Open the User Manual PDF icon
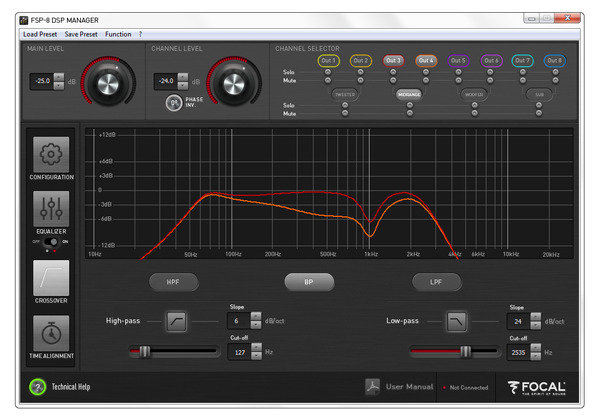600x420 pixels. [372, 387]
